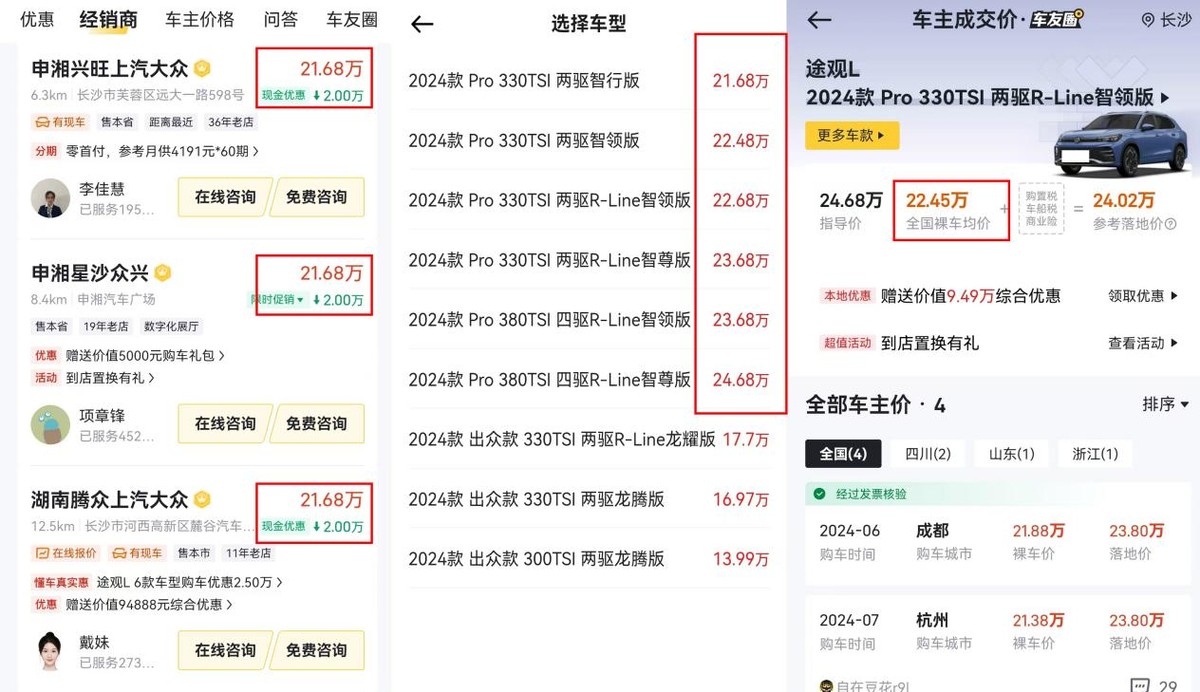Go back from 选择车型 screen

[x=422, y=24]
